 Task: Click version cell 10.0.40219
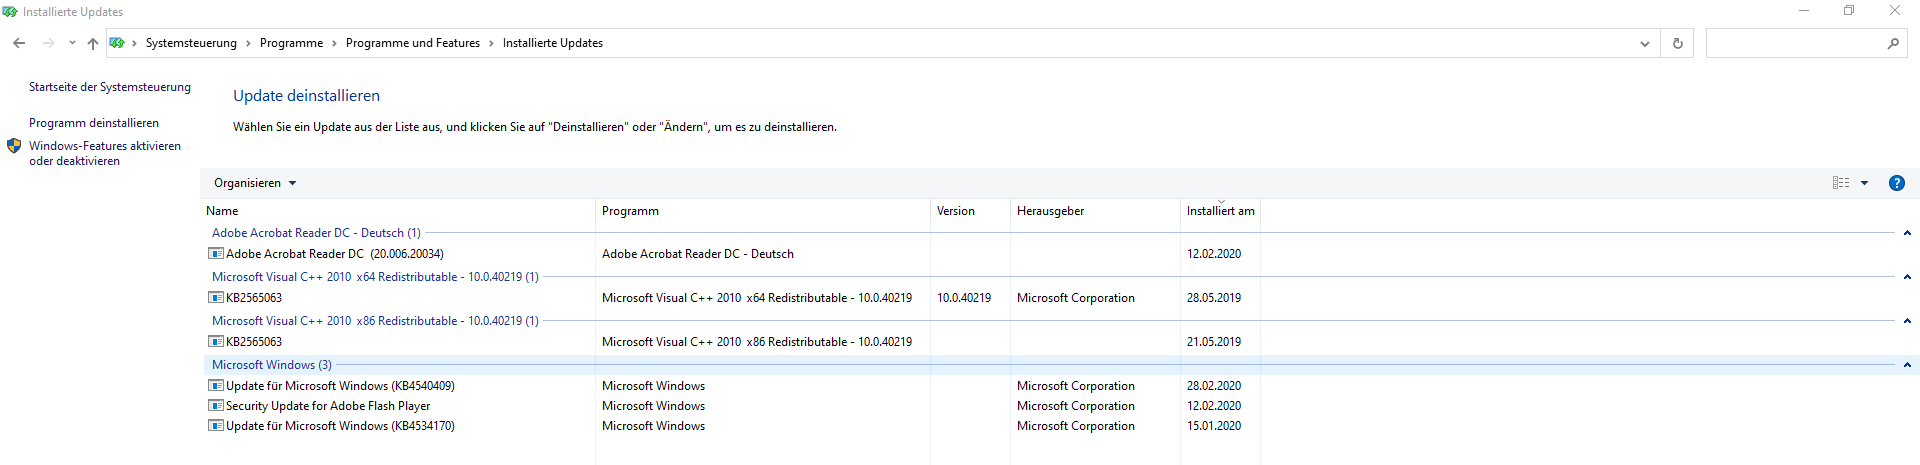tap(964, 298)
